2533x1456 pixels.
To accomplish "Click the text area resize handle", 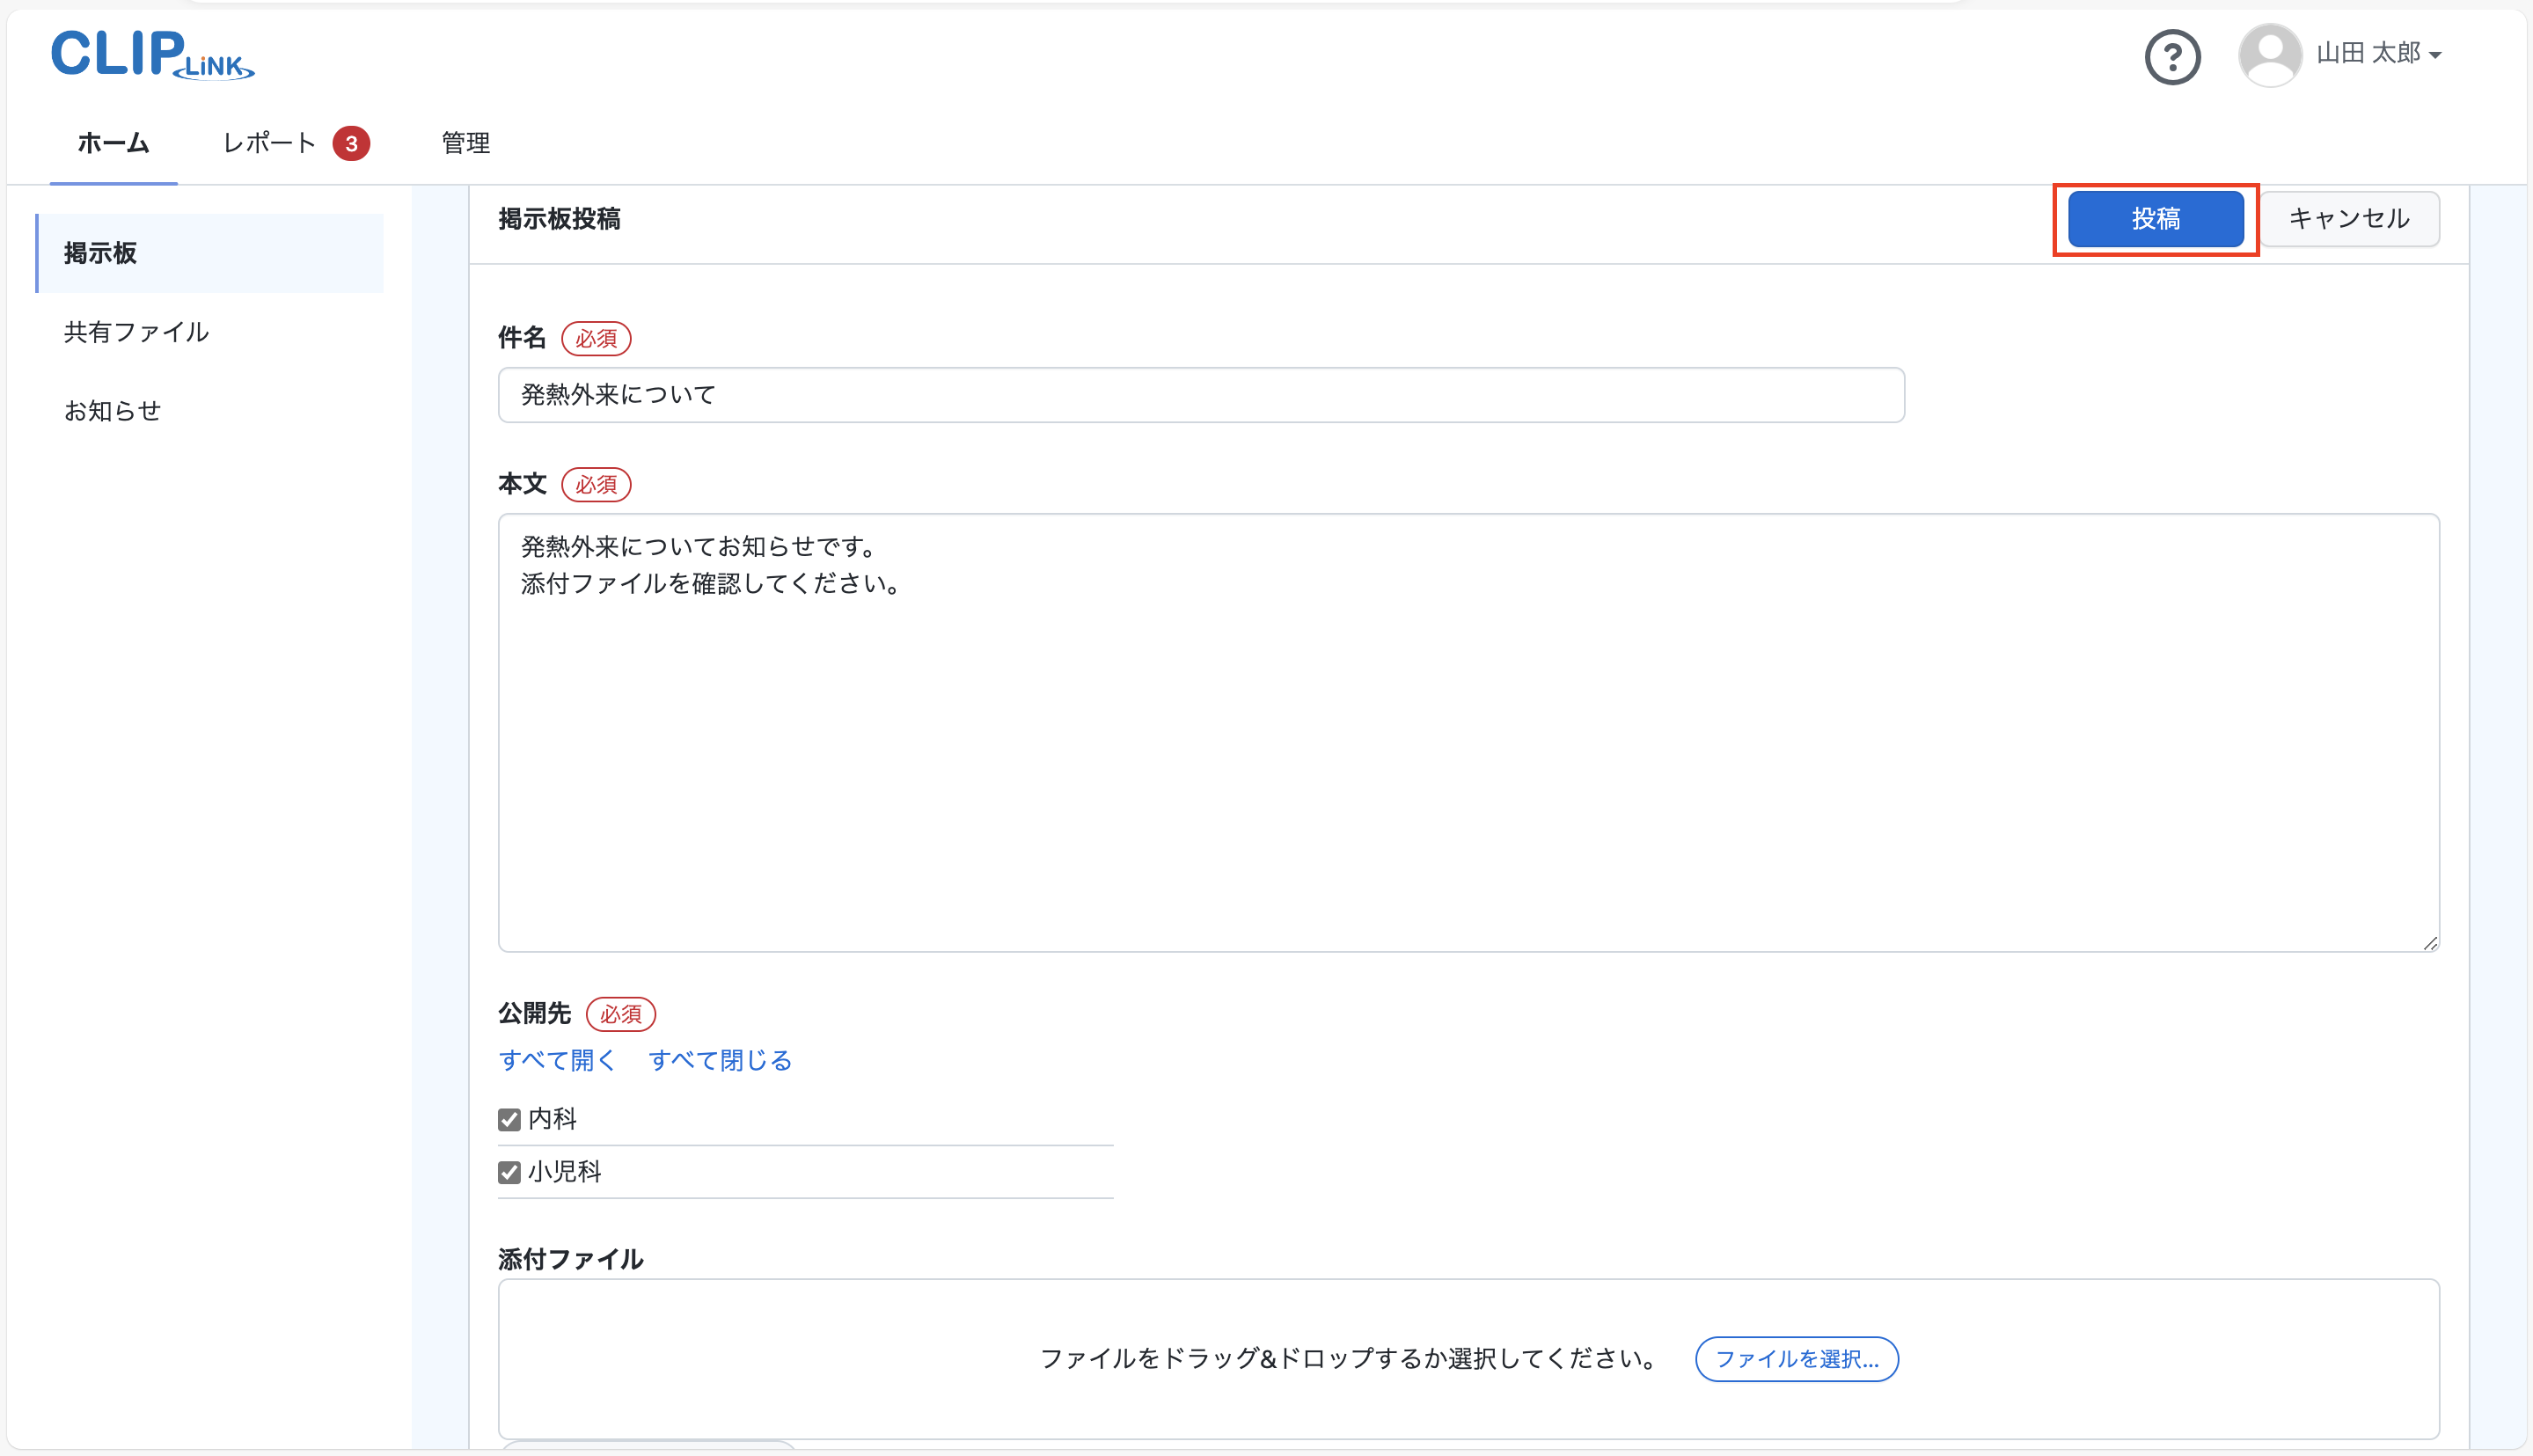I will (2430, 943).
